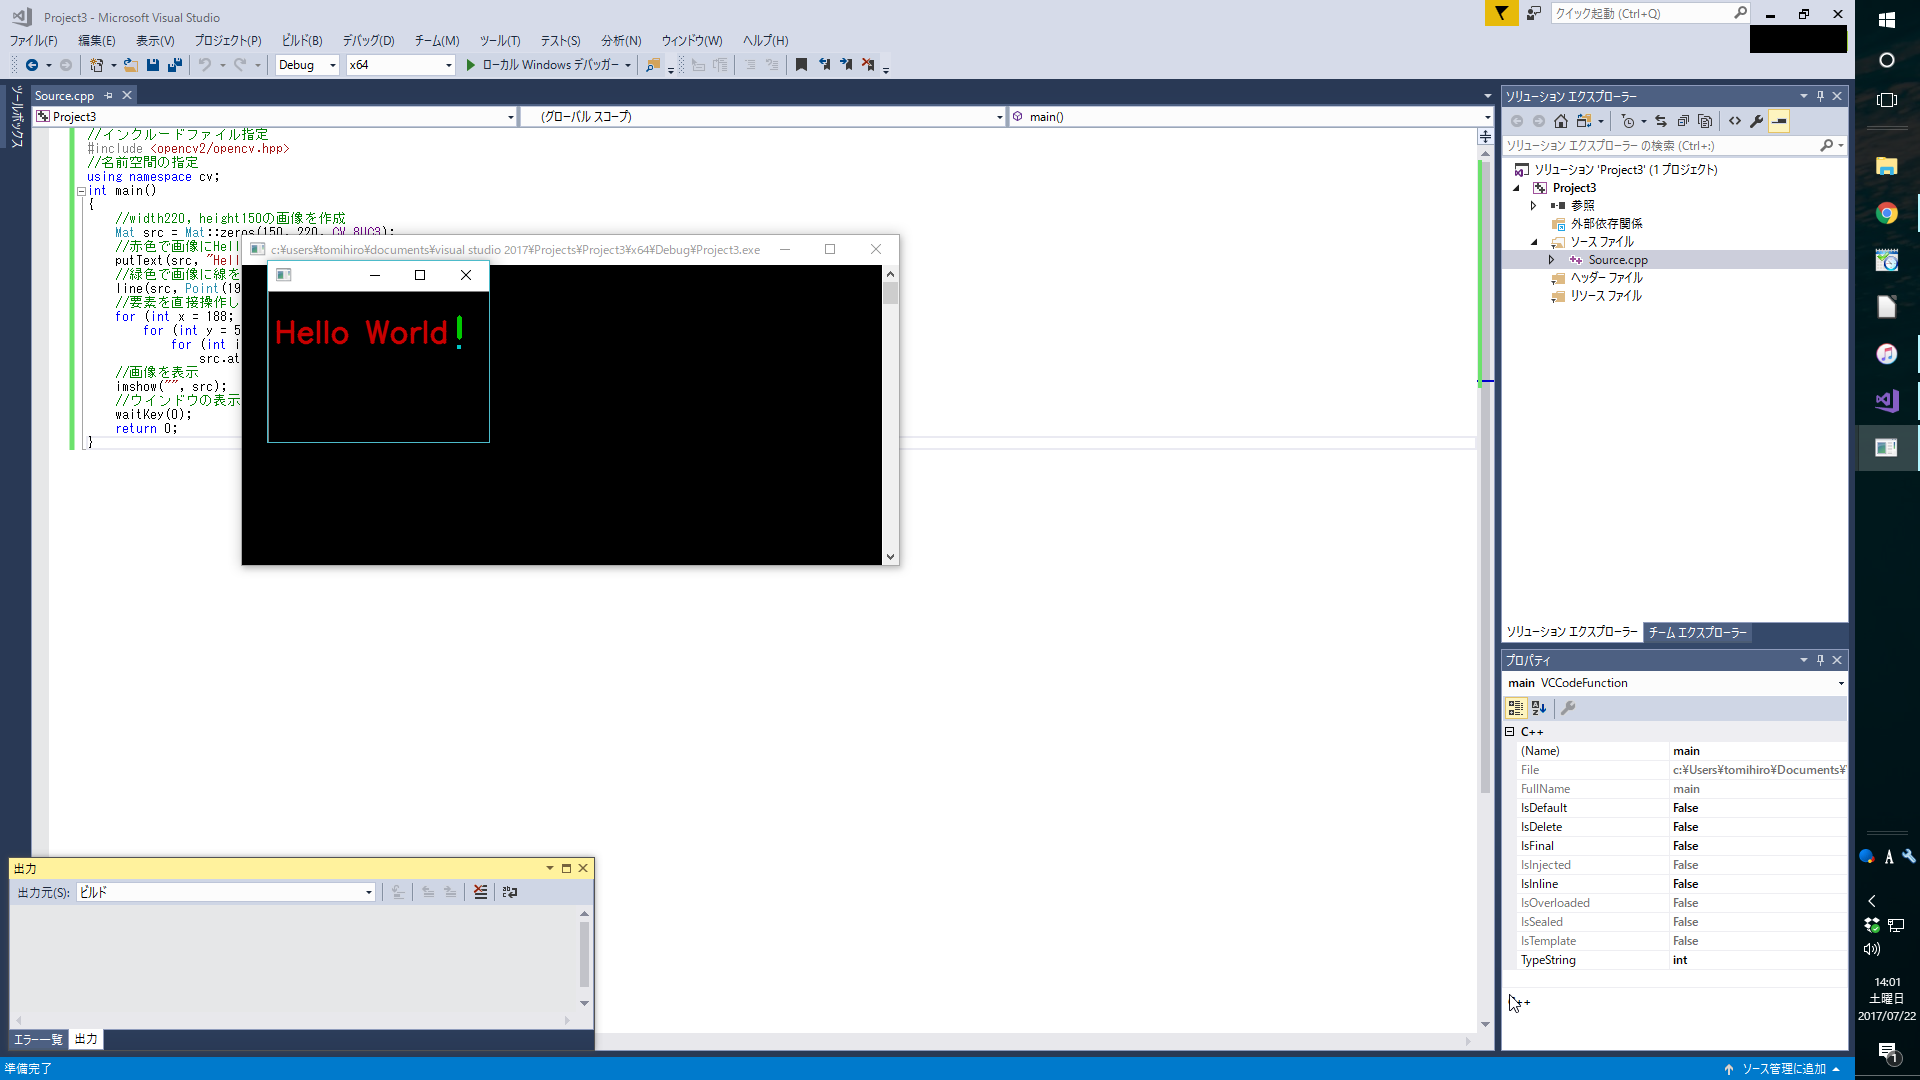Expand the 参照 node under Project3
Viewport: 1920px width, 1080px height.
(x=1534, y=205)
